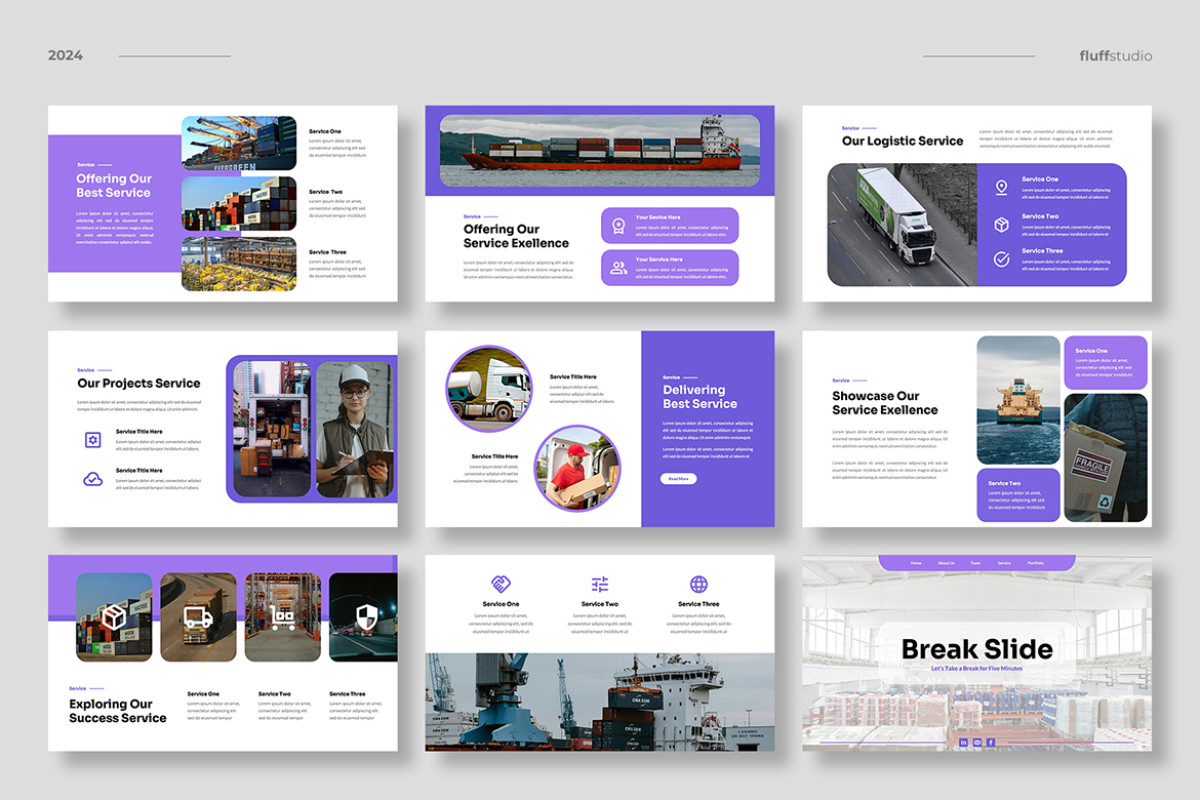Screen dimensions: 1200x800
Task: Click the location pin icon on Our Logistic Service
Action: [x=1001, y=187]
